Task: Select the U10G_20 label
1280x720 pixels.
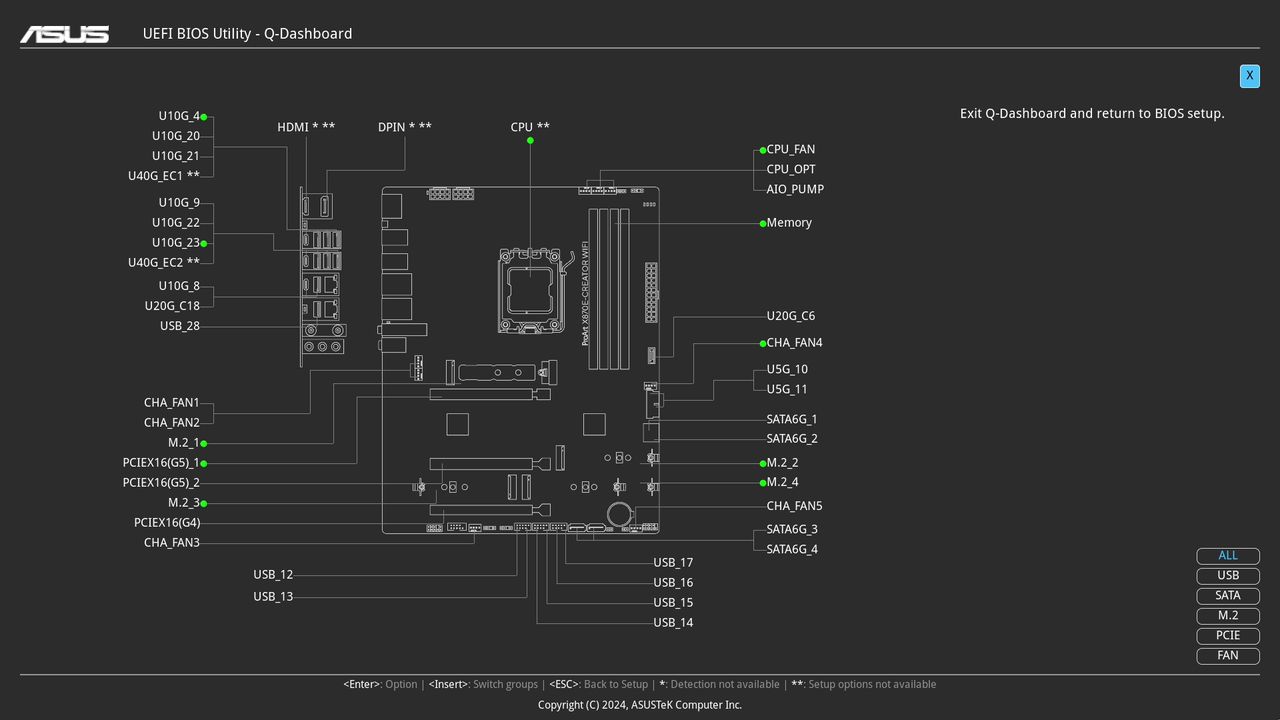Action: 176,136
